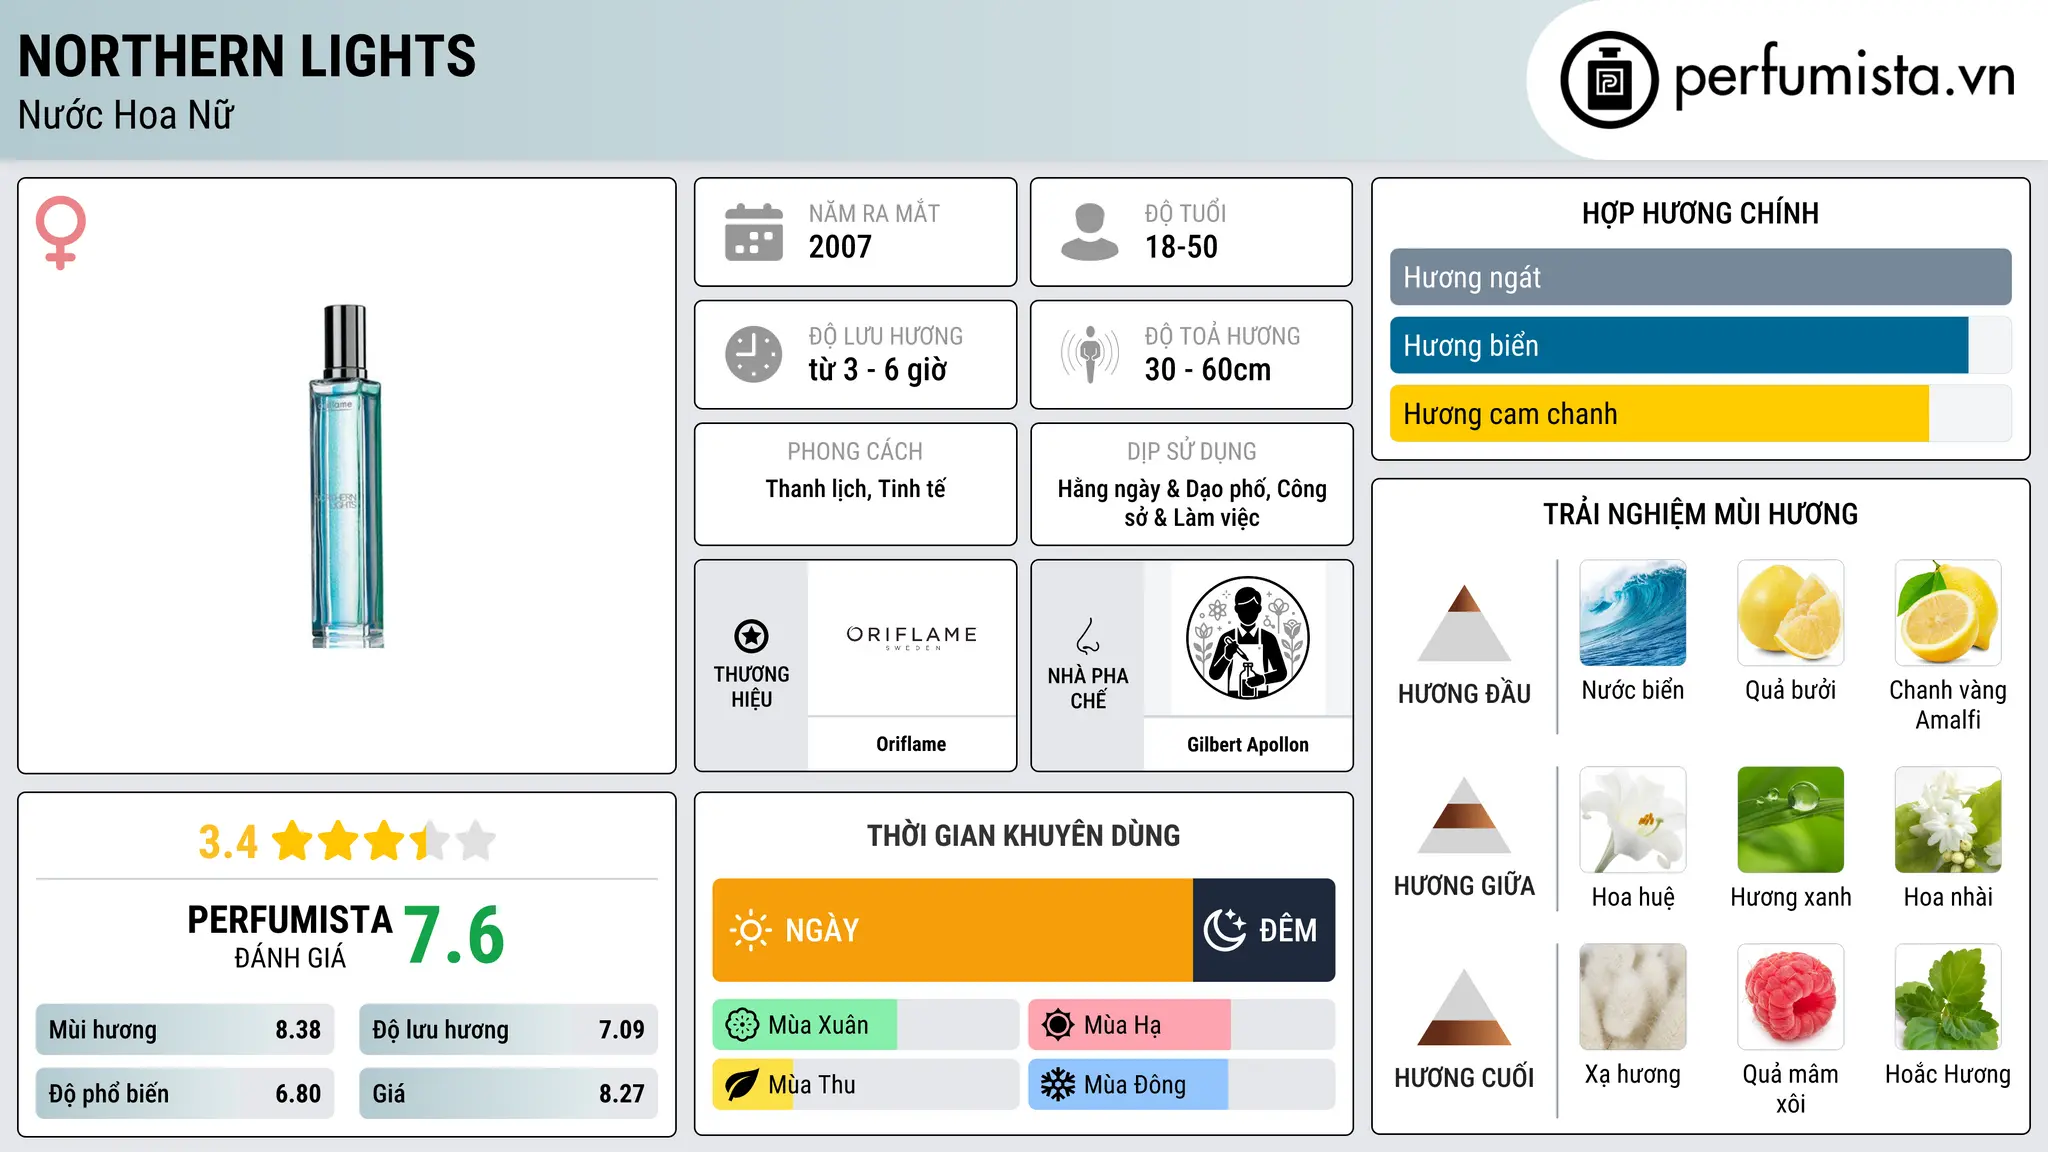Click the autumn leaf icon beside Mùa Thu
2048x1152 pixels.
[742, 1085]
